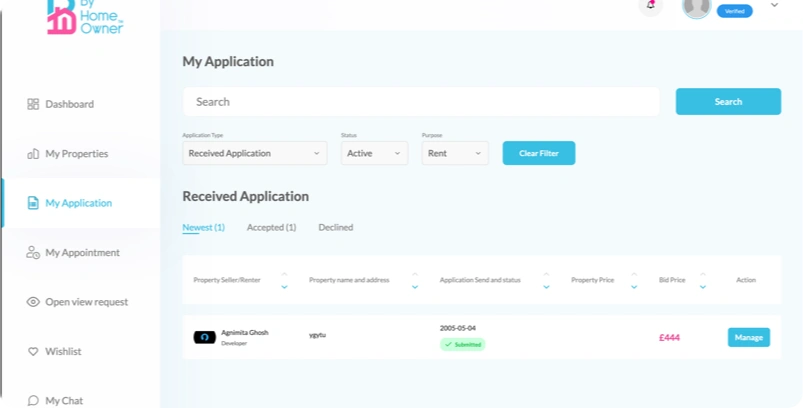Viewport: 803px width, 408px height.
Task: Click the My Appointment person icon
Action: [33, 253]
